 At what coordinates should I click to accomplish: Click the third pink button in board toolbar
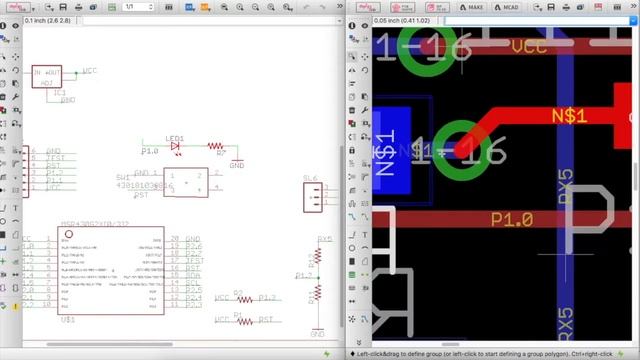437,7
